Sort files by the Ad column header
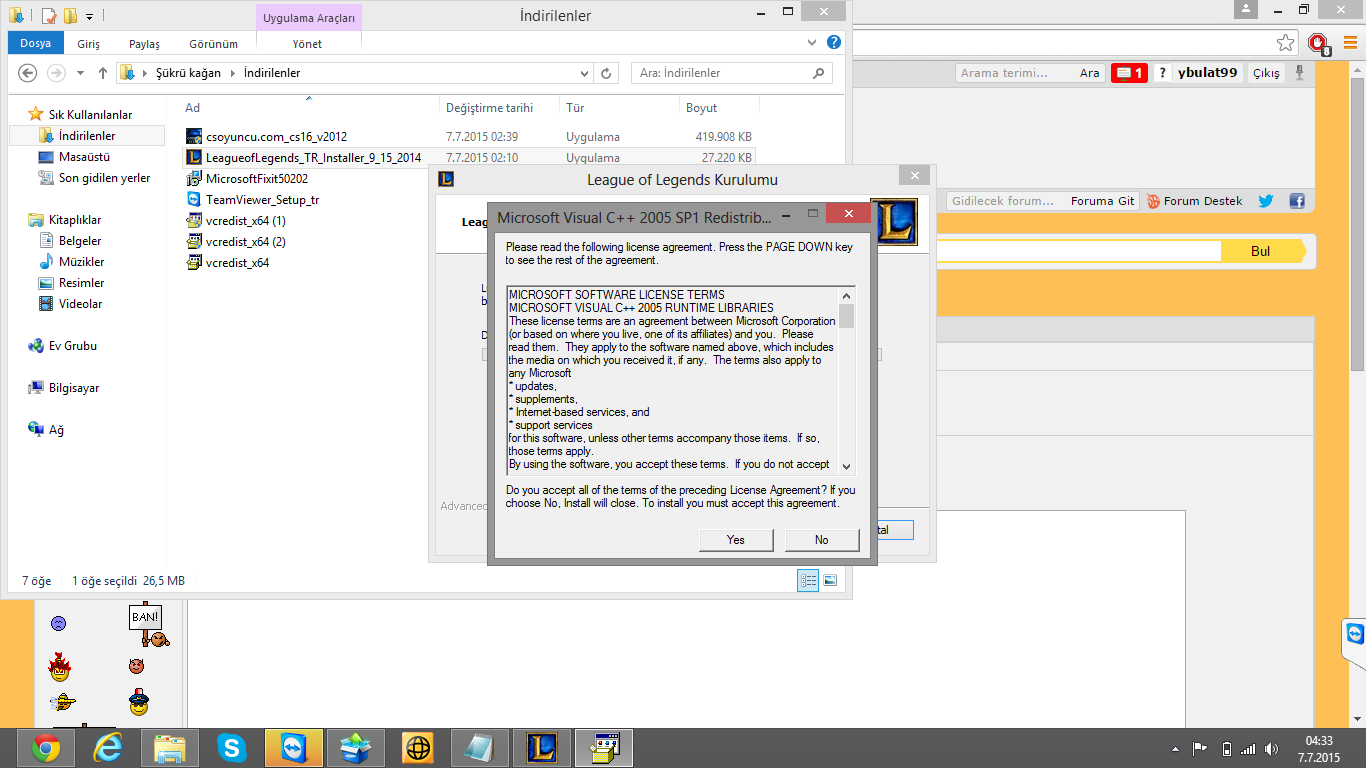This screenshot has height=768, width=1366. click(192, 108)
